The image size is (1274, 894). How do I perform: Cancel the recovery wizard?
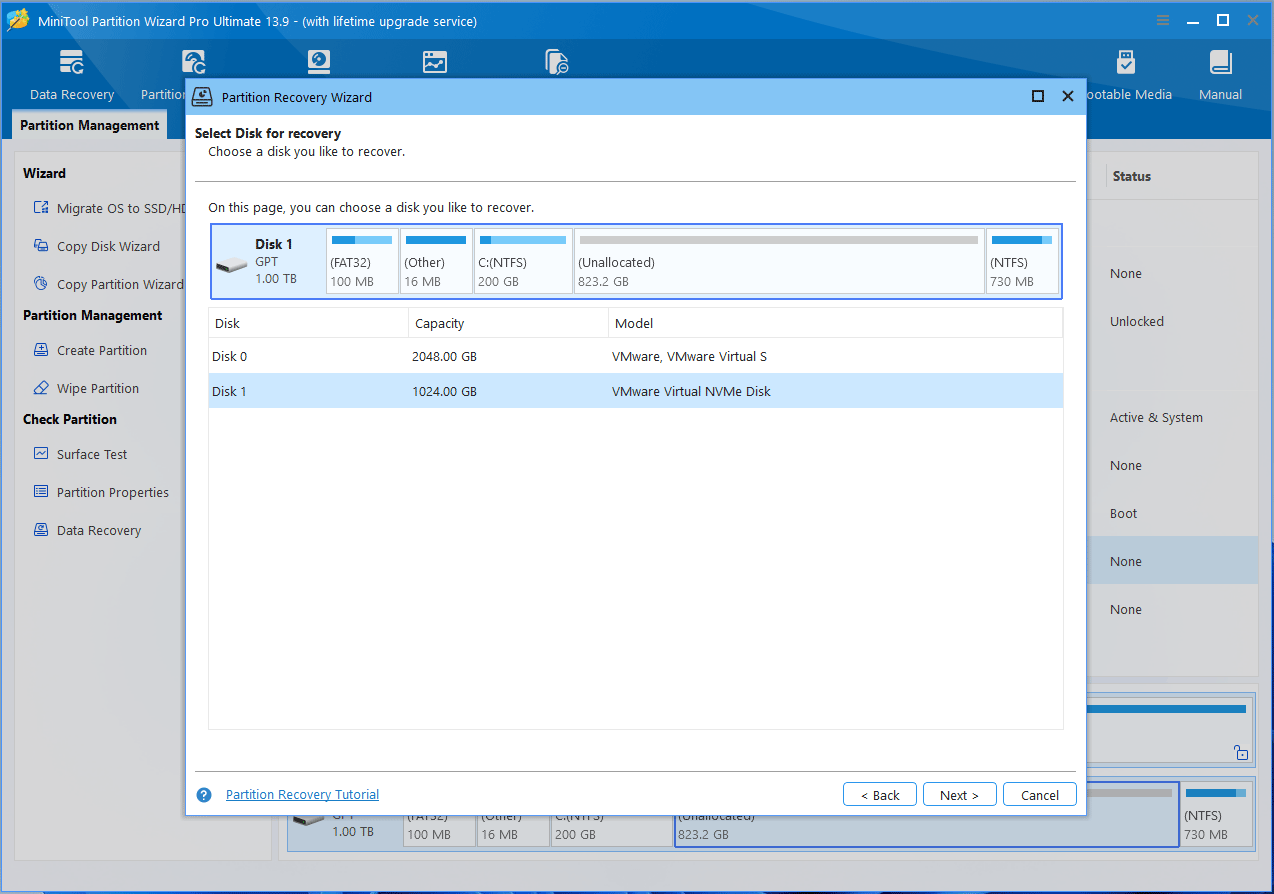(x=1039, y=795)
